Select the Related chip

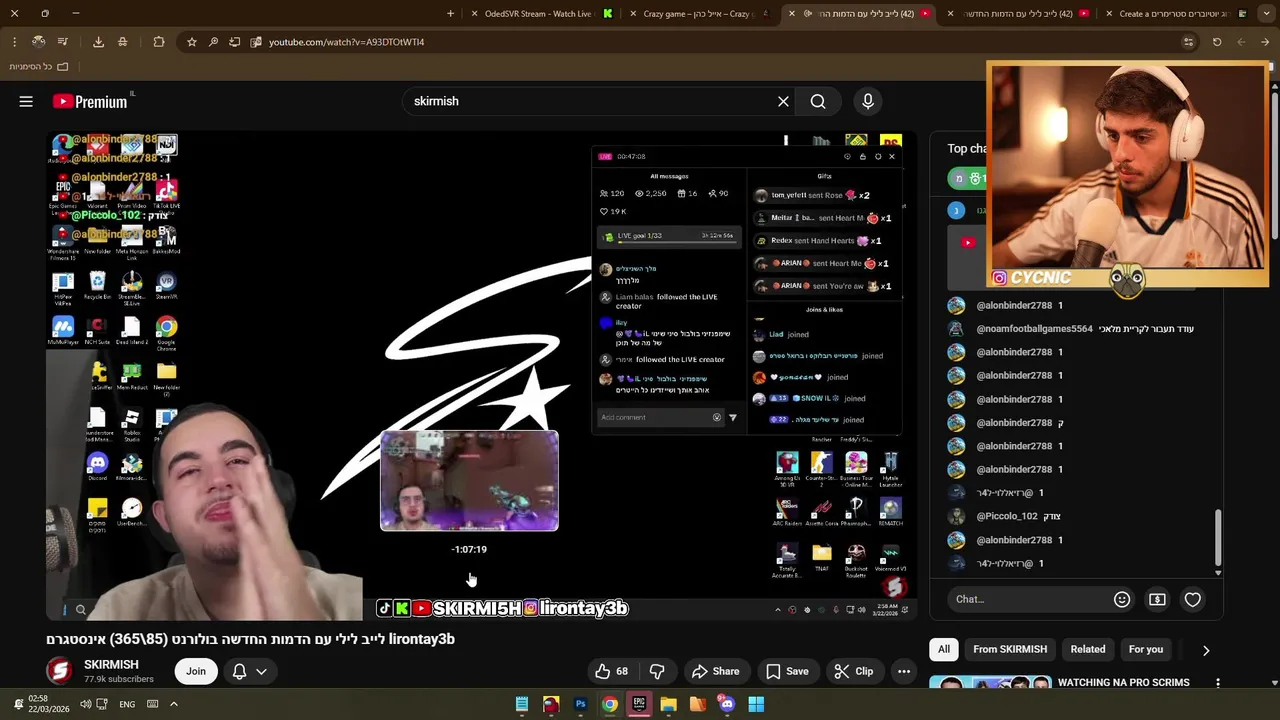[x=1088, y=650]
